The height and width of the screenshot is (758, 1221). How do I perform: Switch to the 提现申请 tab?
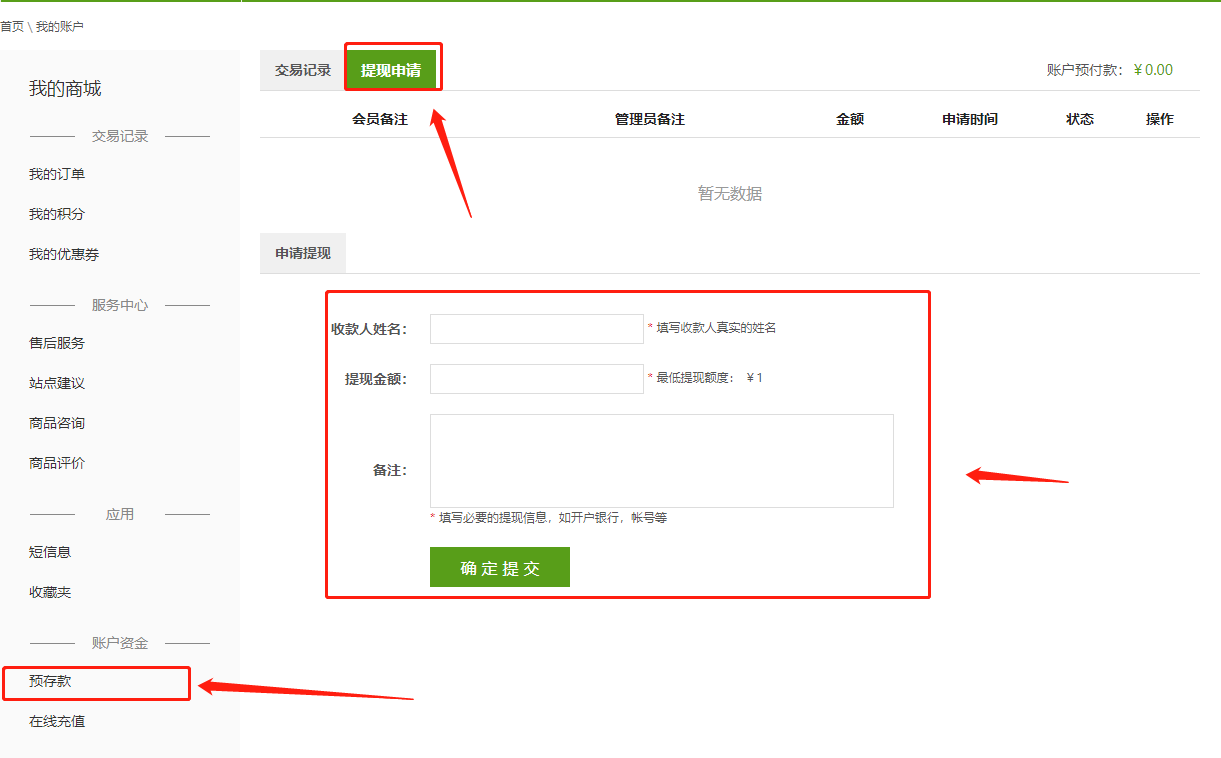(x=391, y=71)
